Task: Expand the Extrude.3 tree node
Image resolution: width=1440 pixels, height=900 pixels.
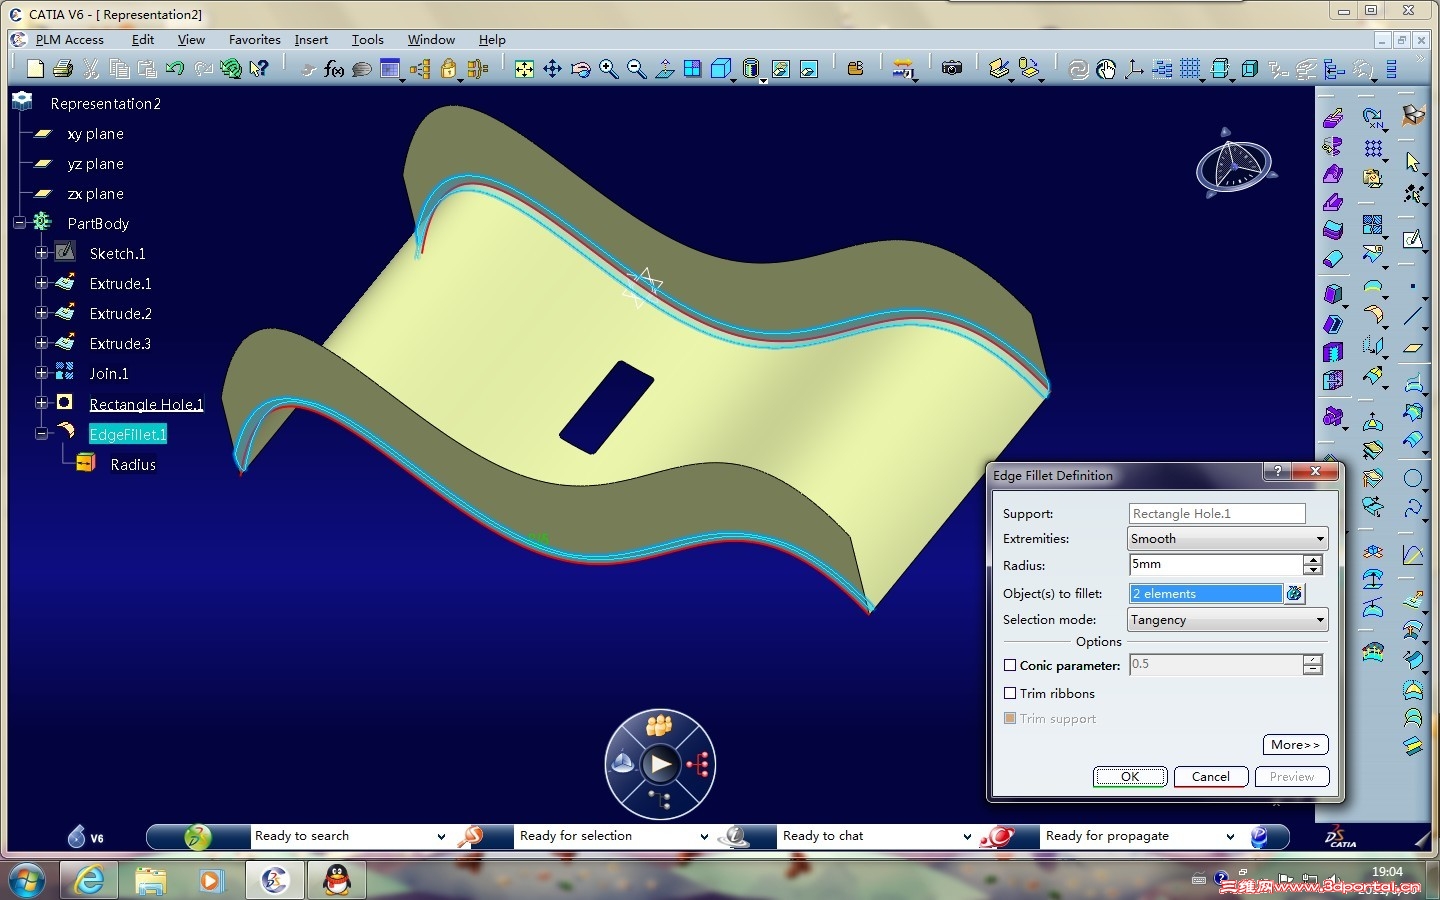Action: [x=41, y=343]
